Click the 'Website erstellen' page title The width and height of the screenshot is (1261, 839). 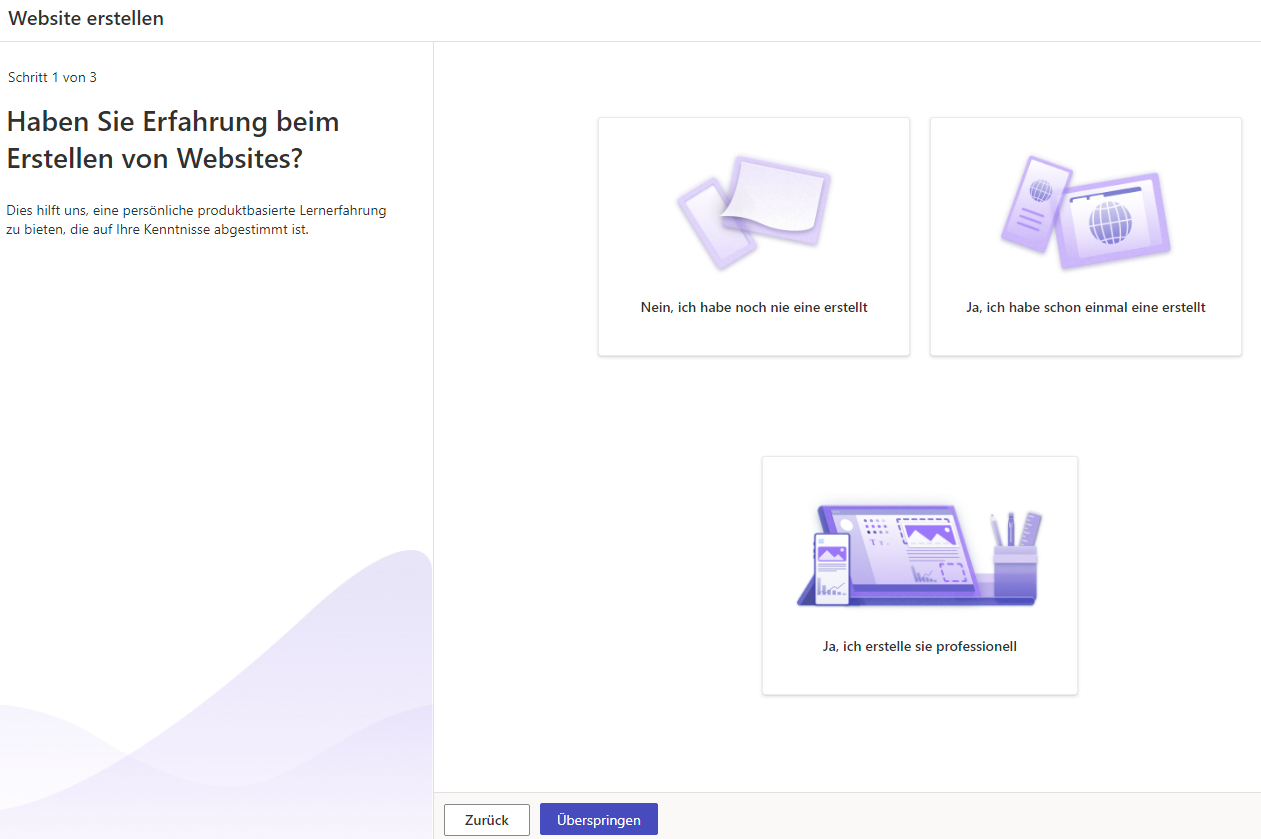(x=86, y=19)
